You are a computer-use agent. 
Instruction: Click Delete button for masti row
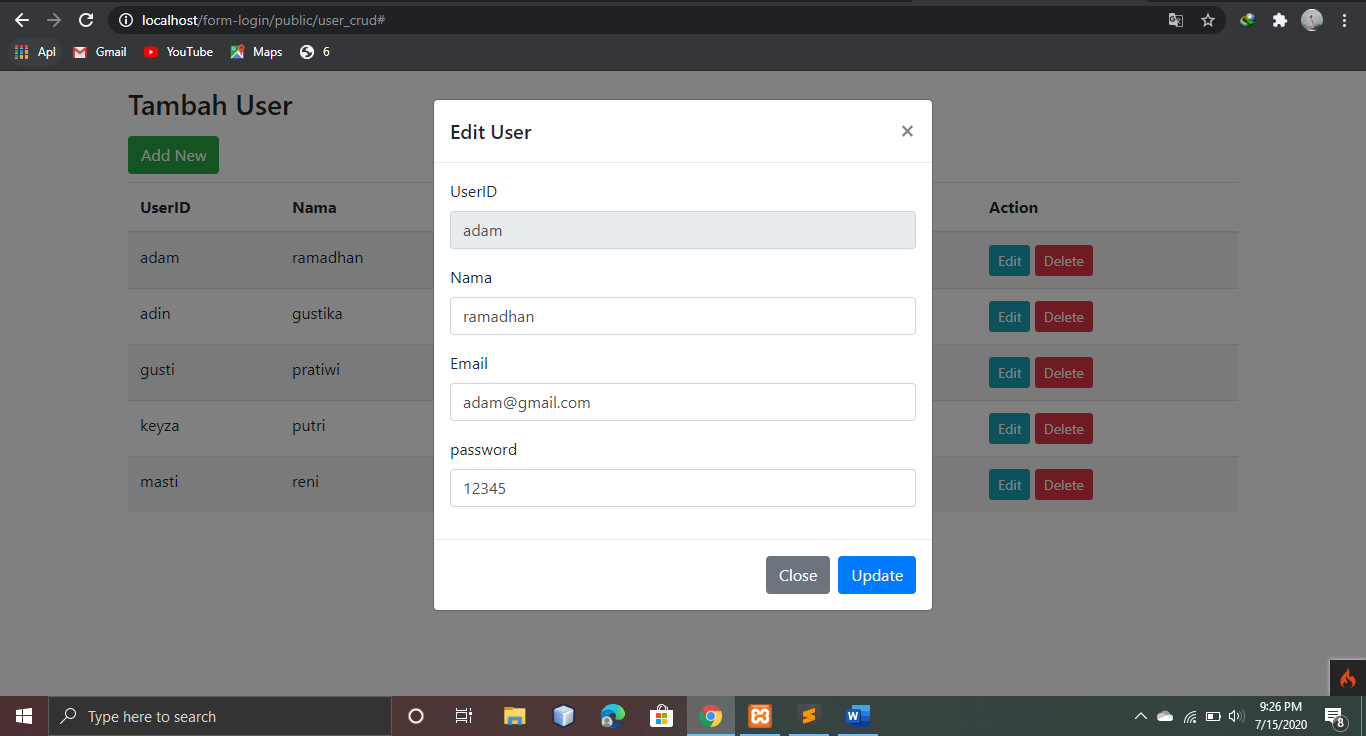1064,485
